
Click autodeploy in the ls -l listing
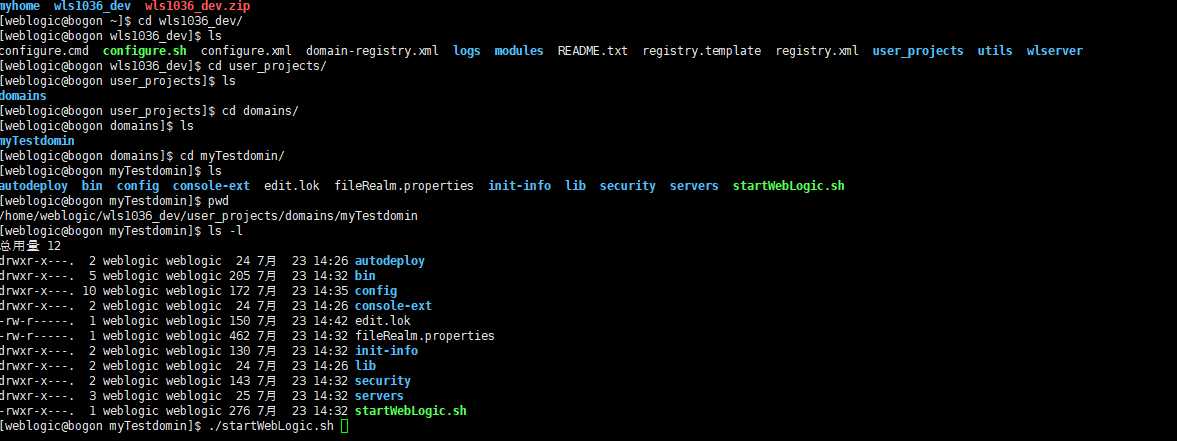click(x=390, y=261)
